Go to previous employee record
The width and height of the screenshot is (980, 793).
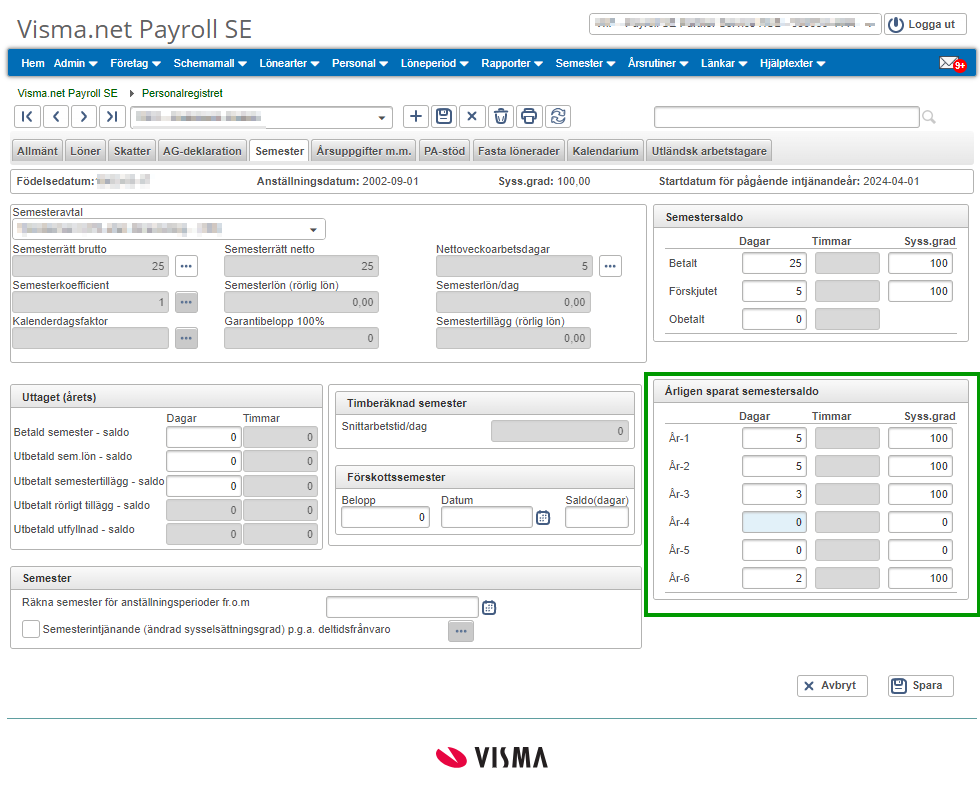(56, 116)
